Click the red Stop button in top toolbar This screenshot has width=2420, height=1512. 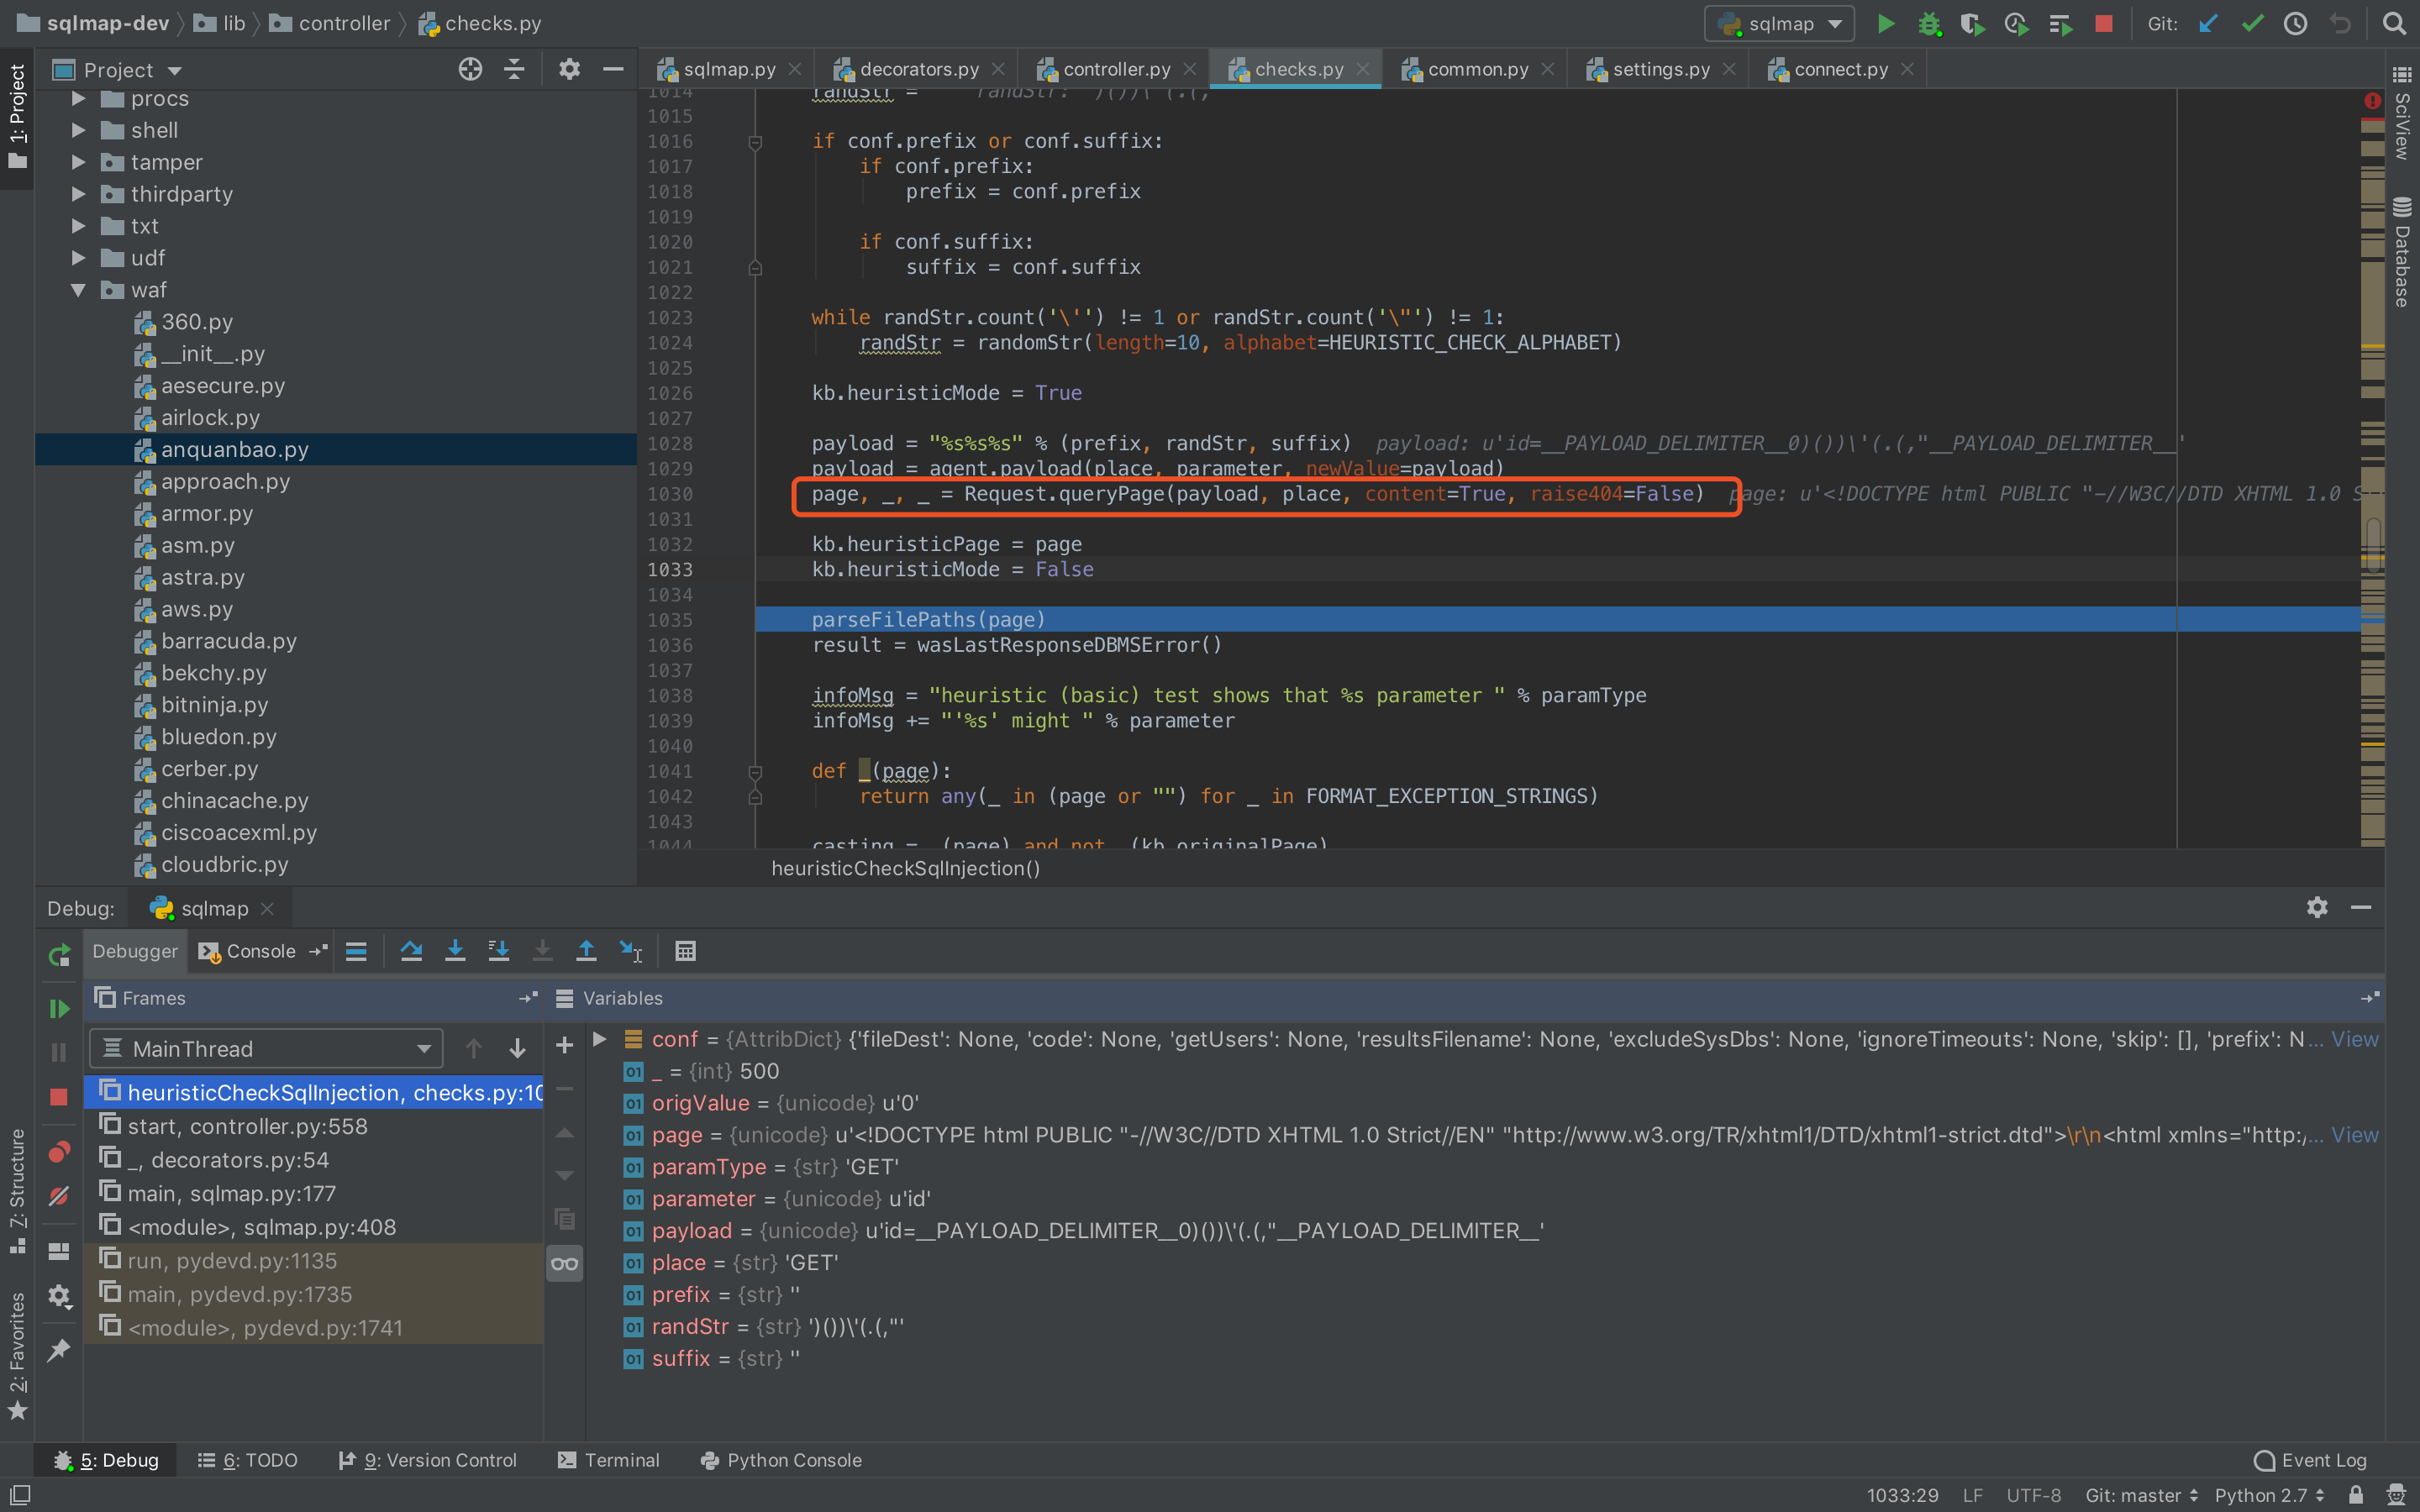pyautogui.click(x=2104, y=24)
